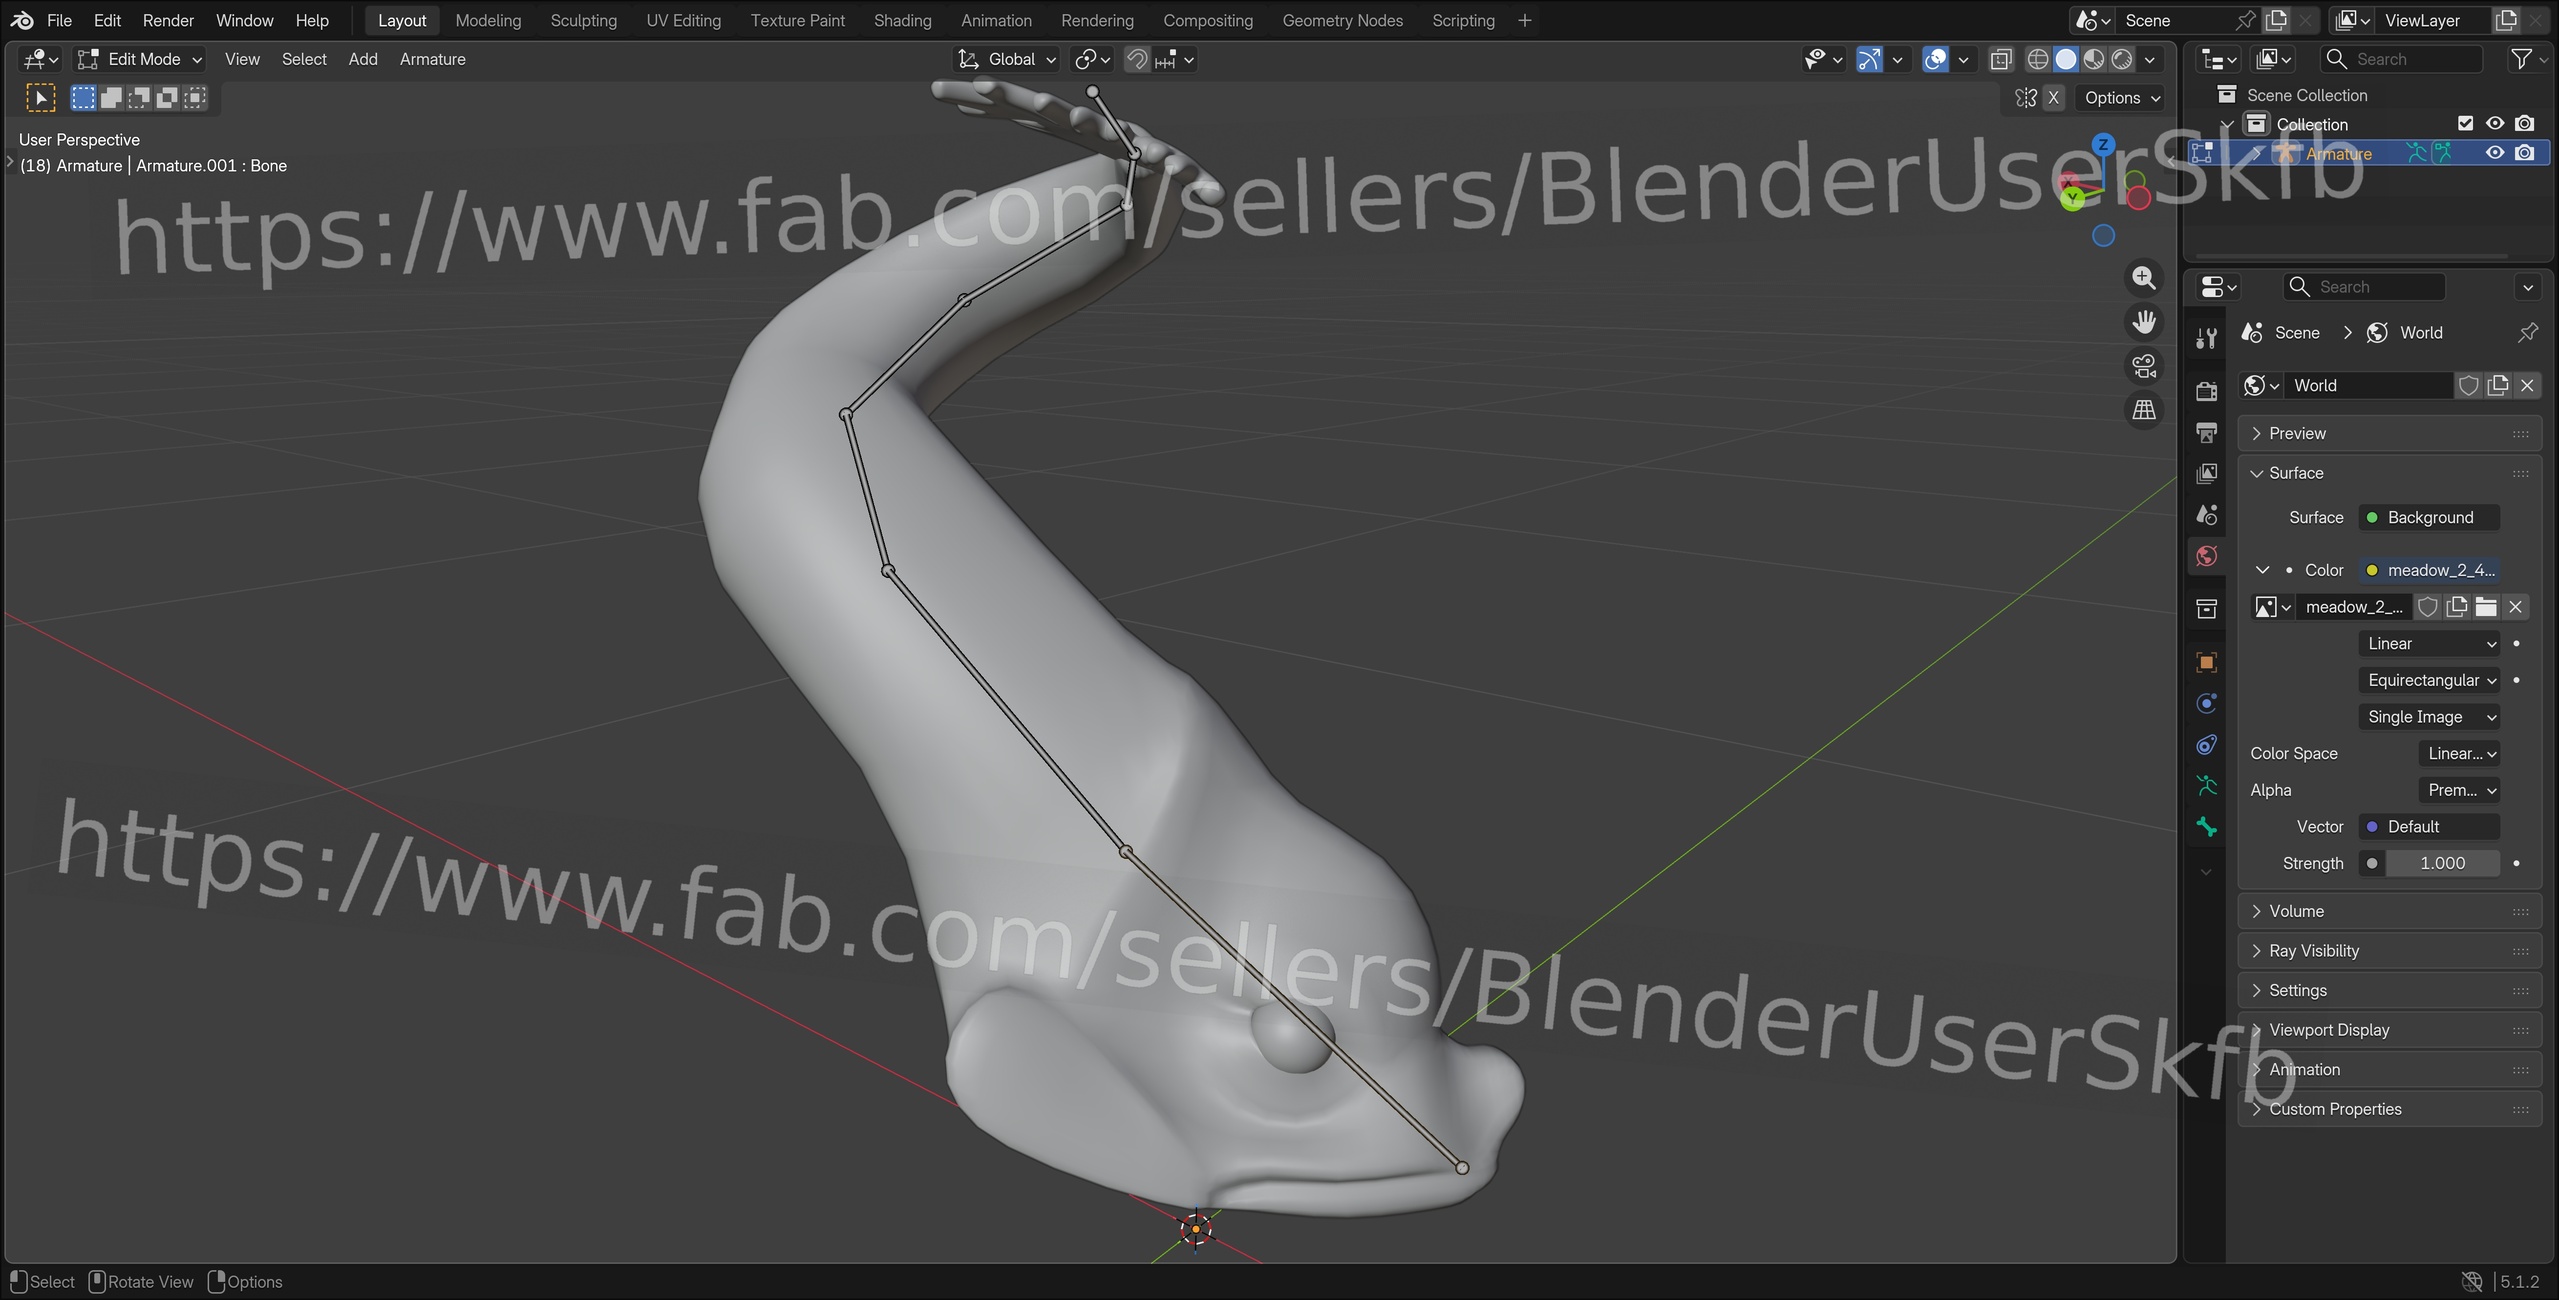Screen dimensions: 2559x1300
Task: Open the Armature menu
Action: pyautogui.click(x=432, y=60)
